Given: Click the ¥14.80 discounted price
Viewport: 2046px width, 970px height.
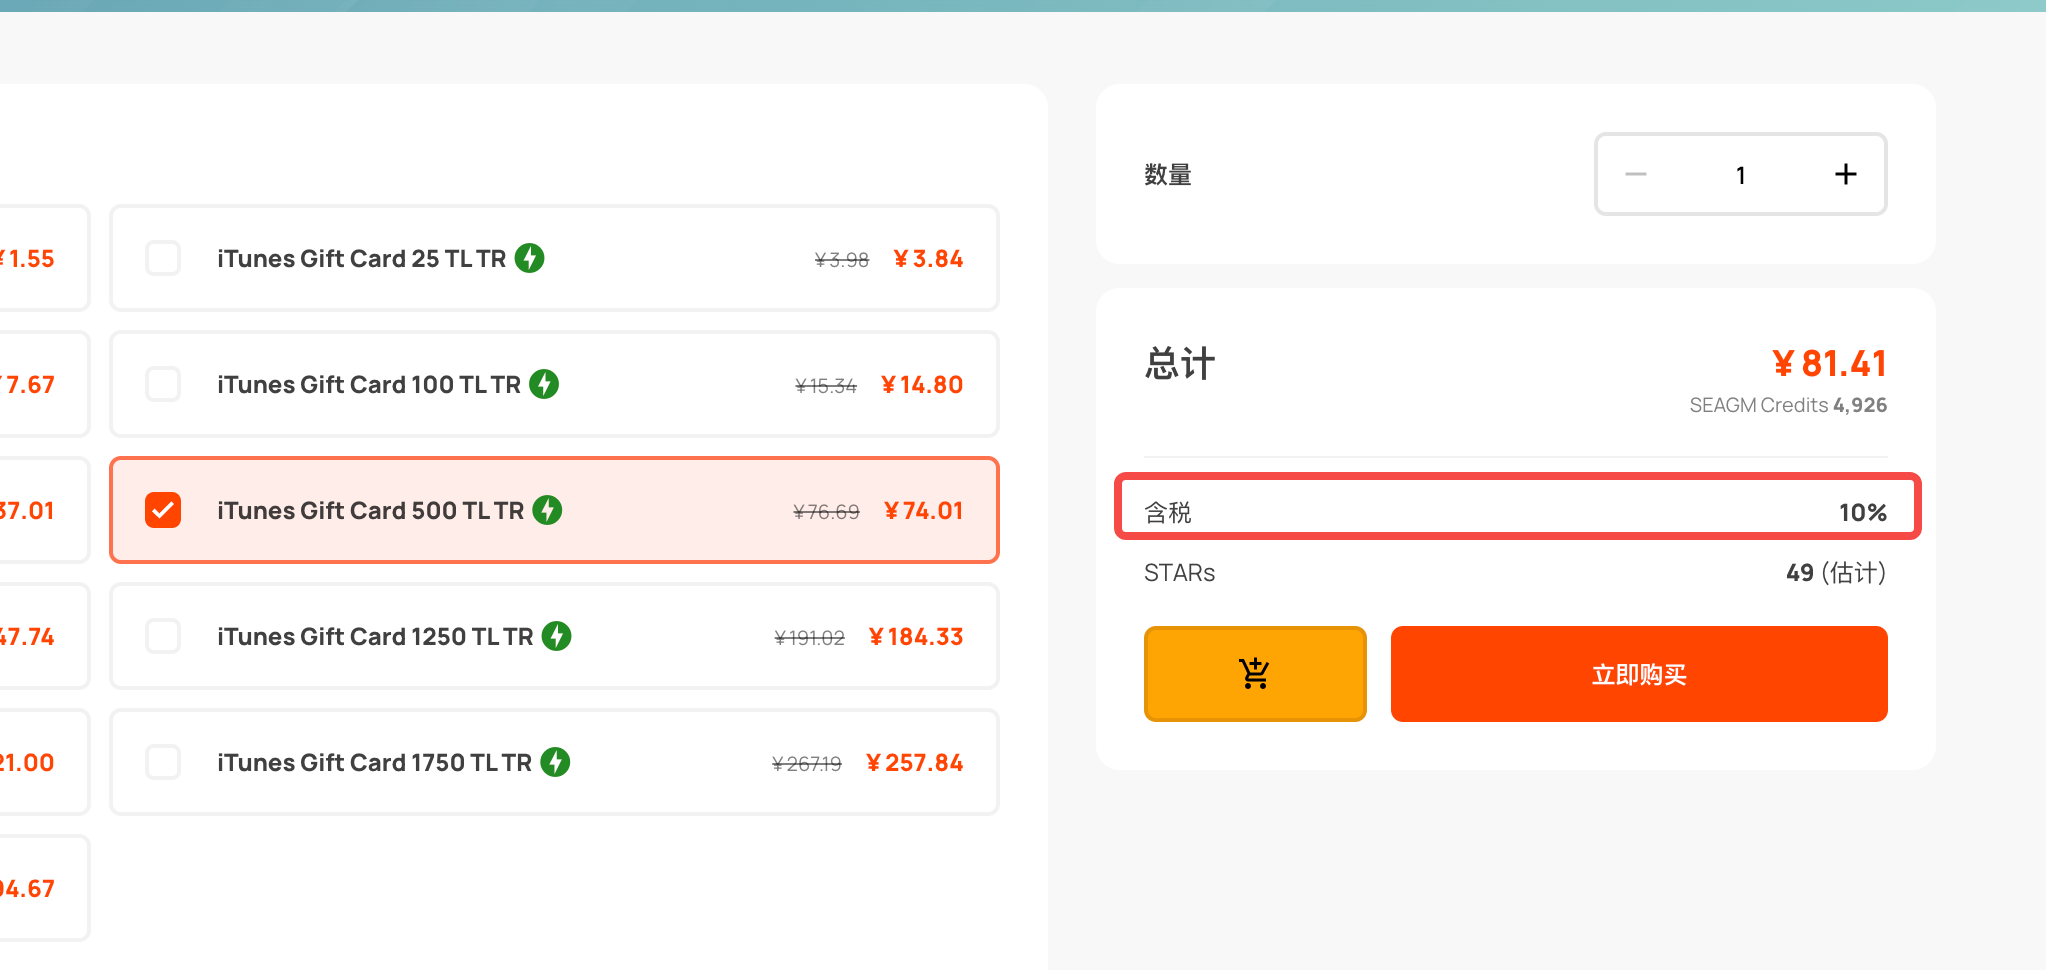Looking at the screenshot, I should [922, 385].
